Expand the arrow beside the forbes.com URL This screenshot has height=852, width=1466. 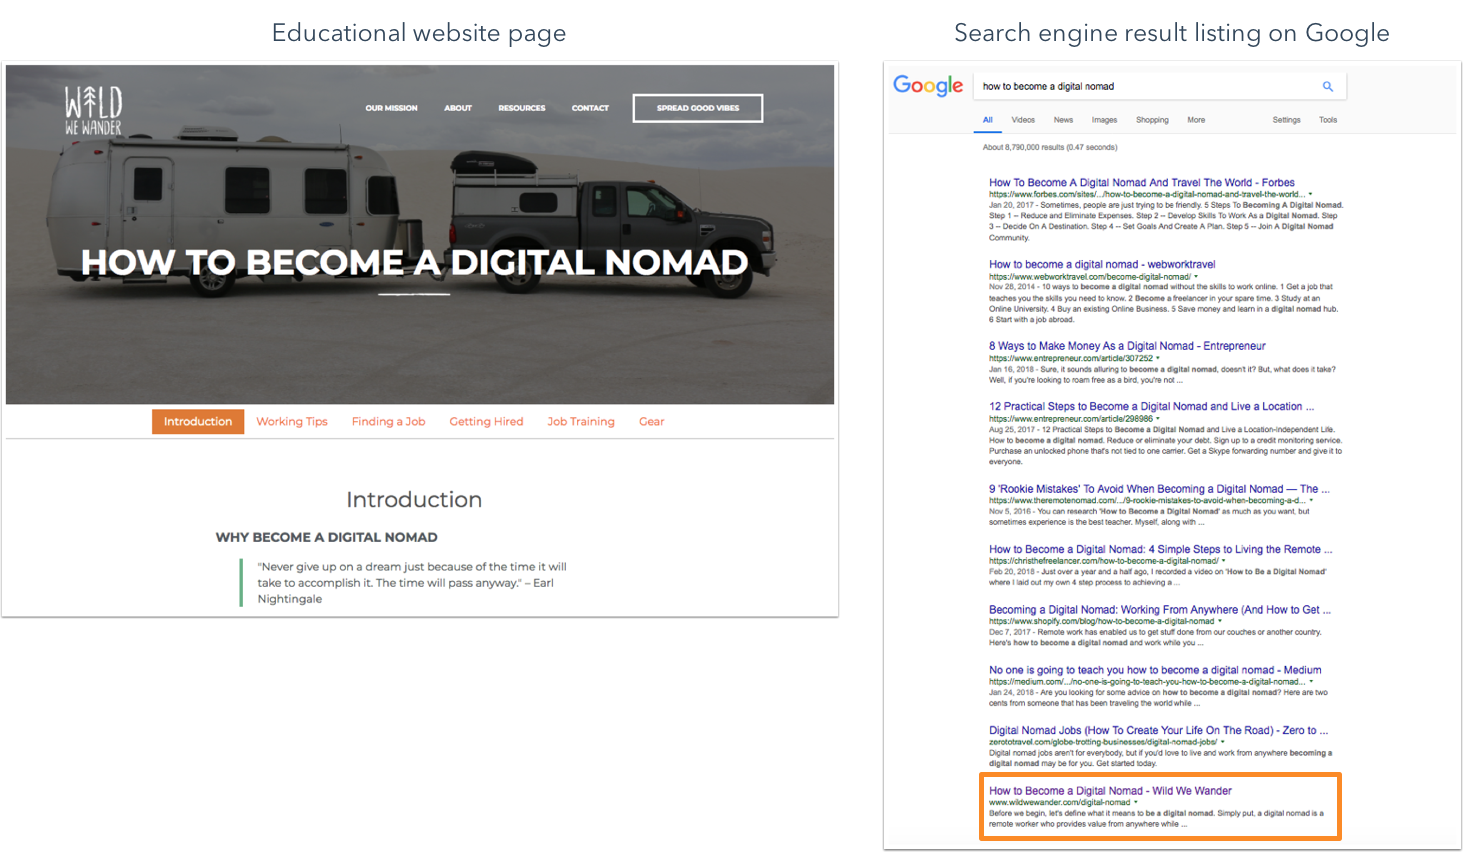(1310, 194)
